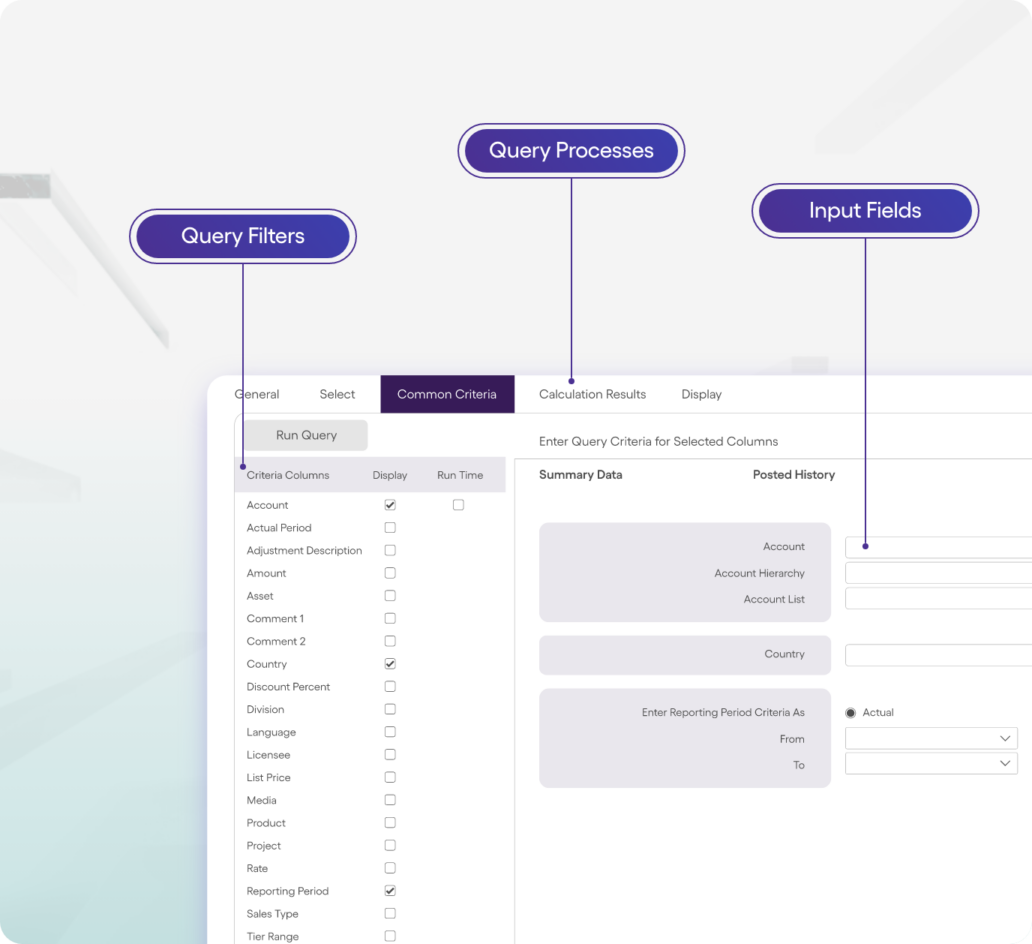Uncheck the Reporting Period display checkbox
The width and height of the screenshot is (1032, 944).
tap(390, 891)
